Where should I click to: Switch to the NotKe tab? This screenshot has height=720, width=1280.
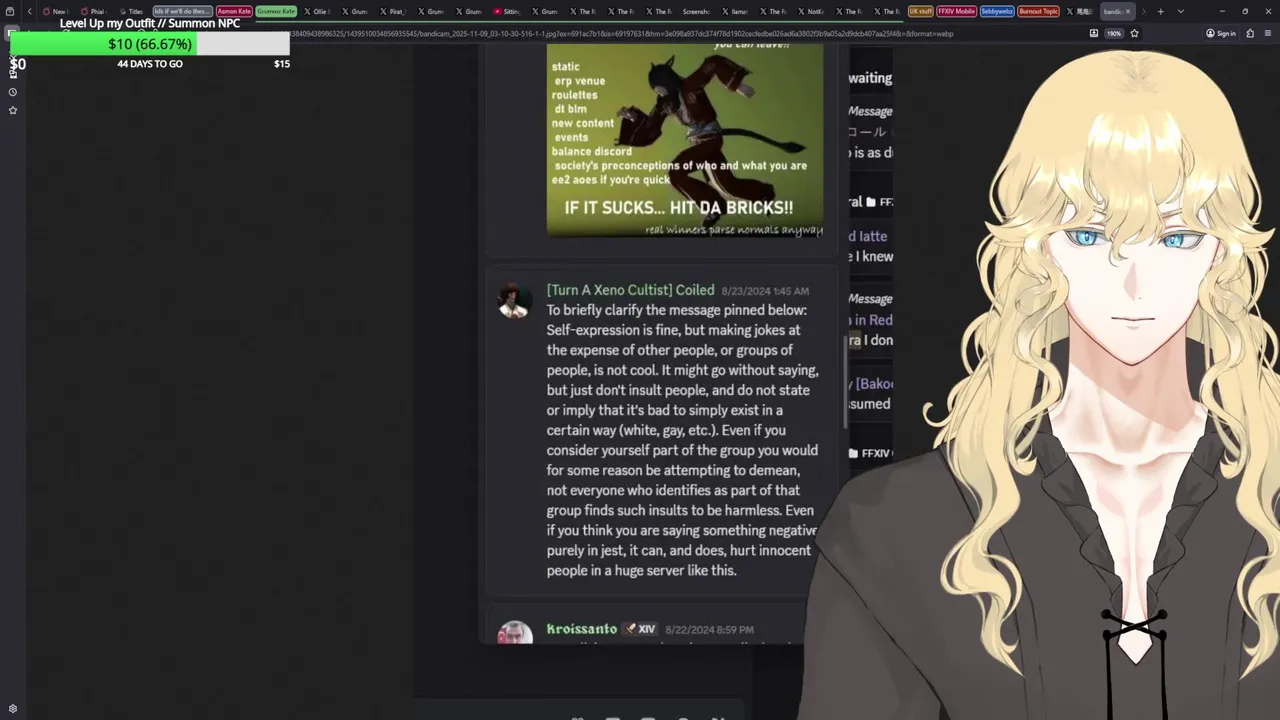click(x=810, y=11)
